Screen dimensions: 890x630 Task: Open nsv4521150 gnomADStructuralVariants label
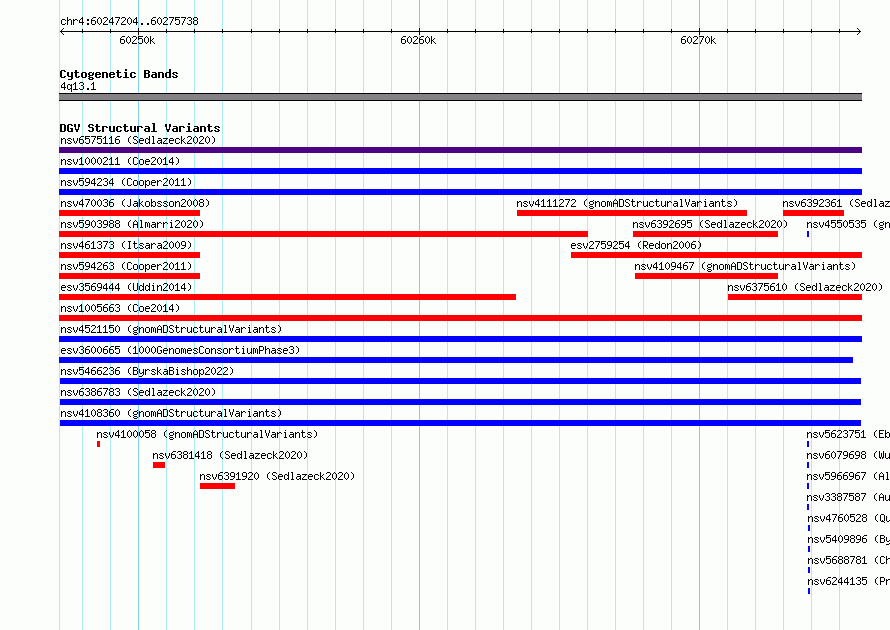[171, 329]
